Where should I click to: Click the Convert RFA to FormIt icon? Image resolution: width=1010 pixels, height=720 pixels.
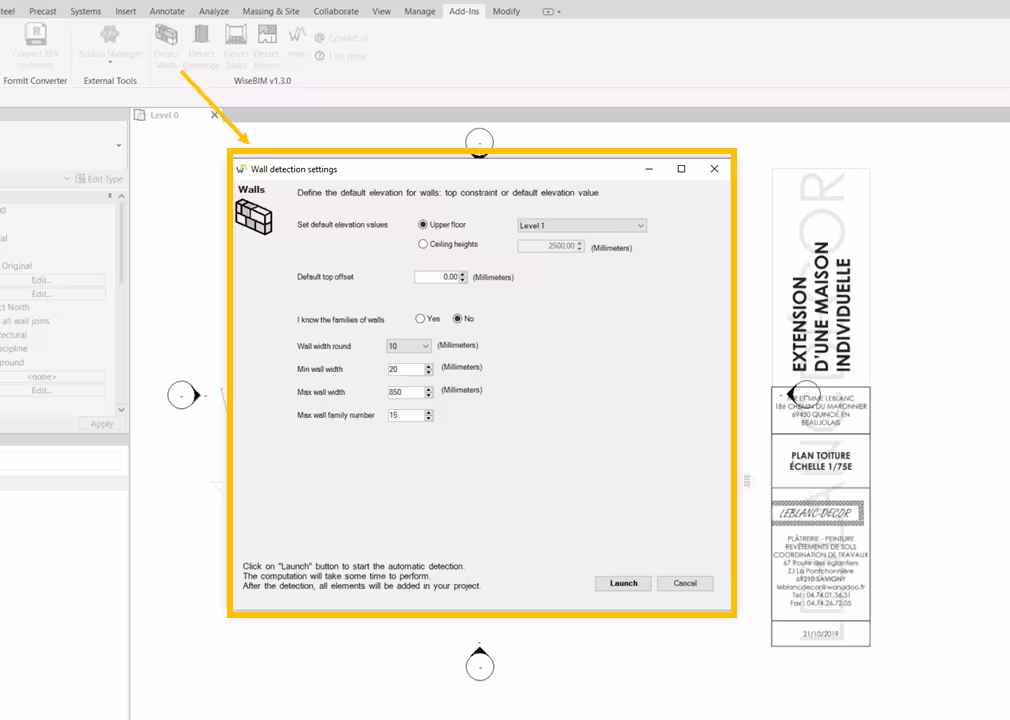[36, 38]
